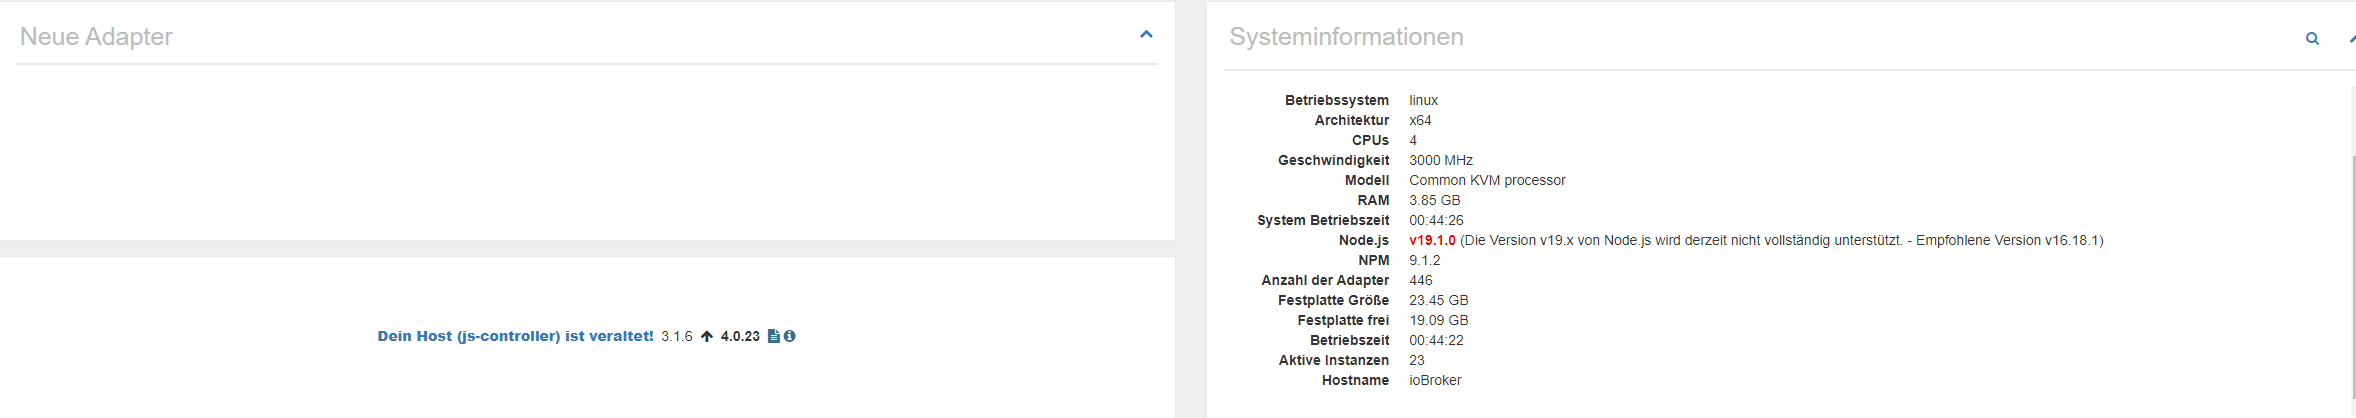
Task: Click the upgrade arrow icon beside 3.1.6
Action: [x=707, y=336]
